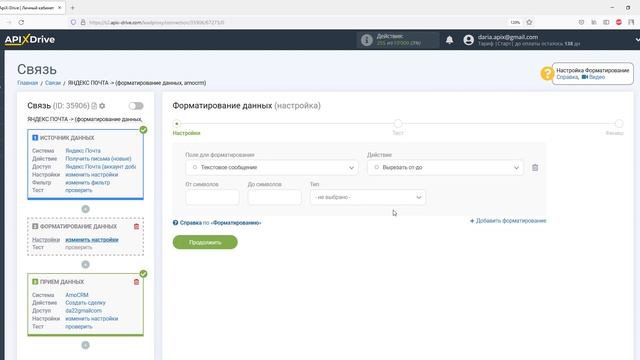
Task: Click the lock icon in the address bar
Action: coord(83,22)
